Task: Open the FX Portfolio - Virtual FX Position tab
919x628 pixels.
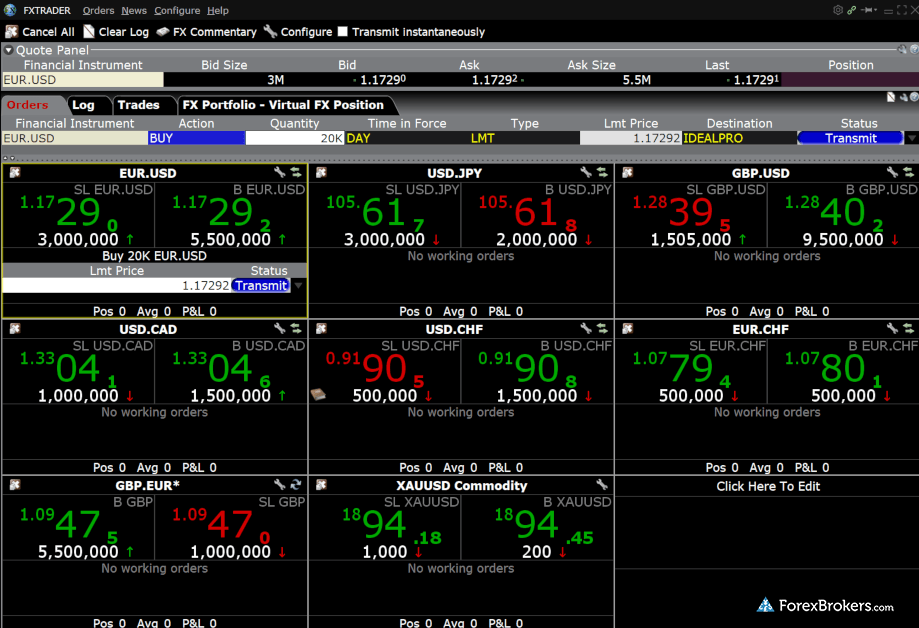Action: (x=283, y=105)
